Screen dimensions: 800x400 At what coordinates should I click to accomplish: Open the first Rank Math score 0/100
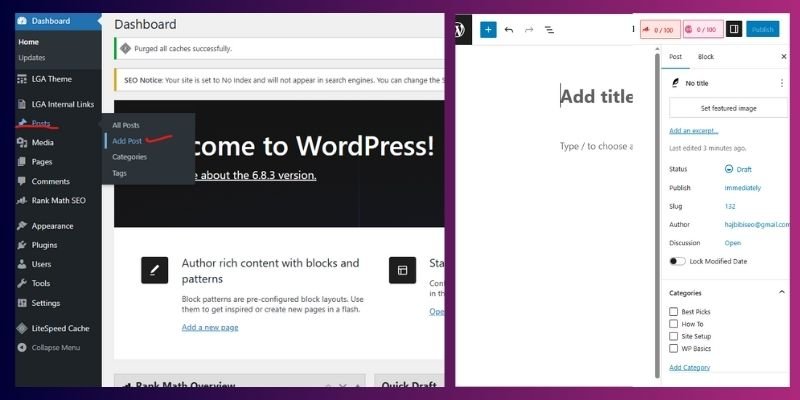[659, 30]
